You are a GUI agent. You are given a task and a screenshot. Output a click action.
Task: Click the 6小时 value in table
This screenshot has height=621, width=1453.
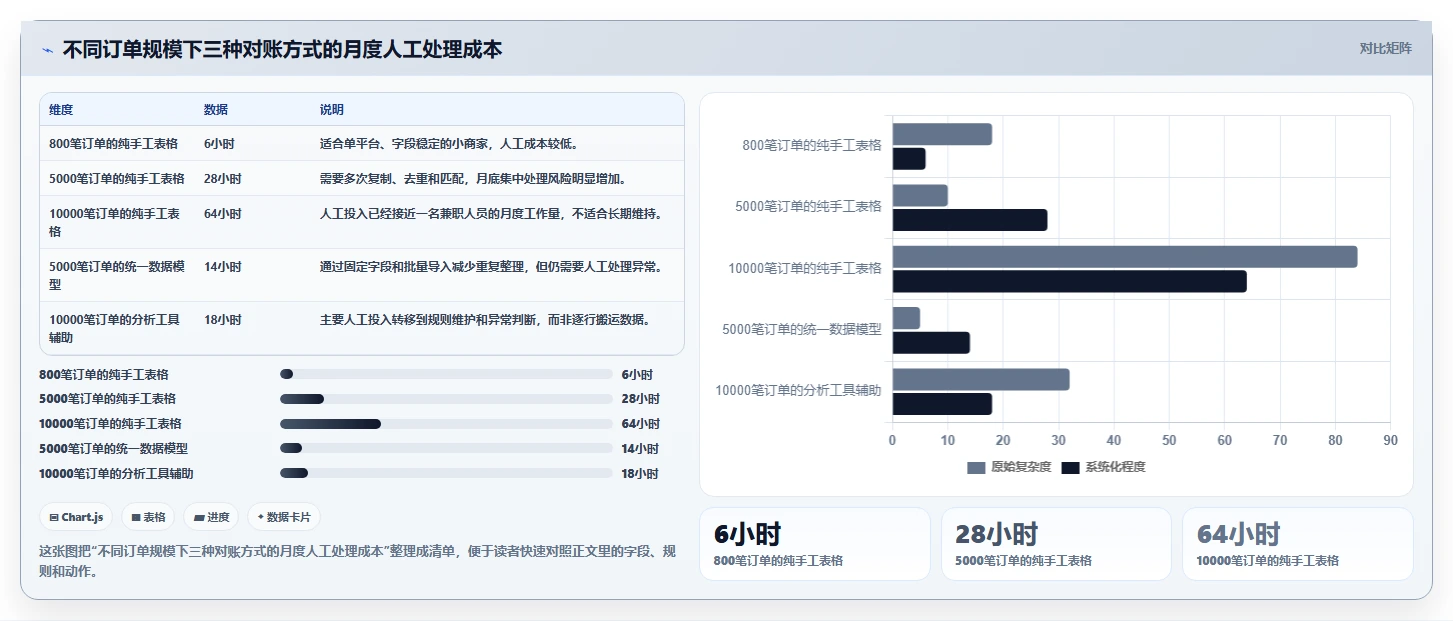(219, 144)
